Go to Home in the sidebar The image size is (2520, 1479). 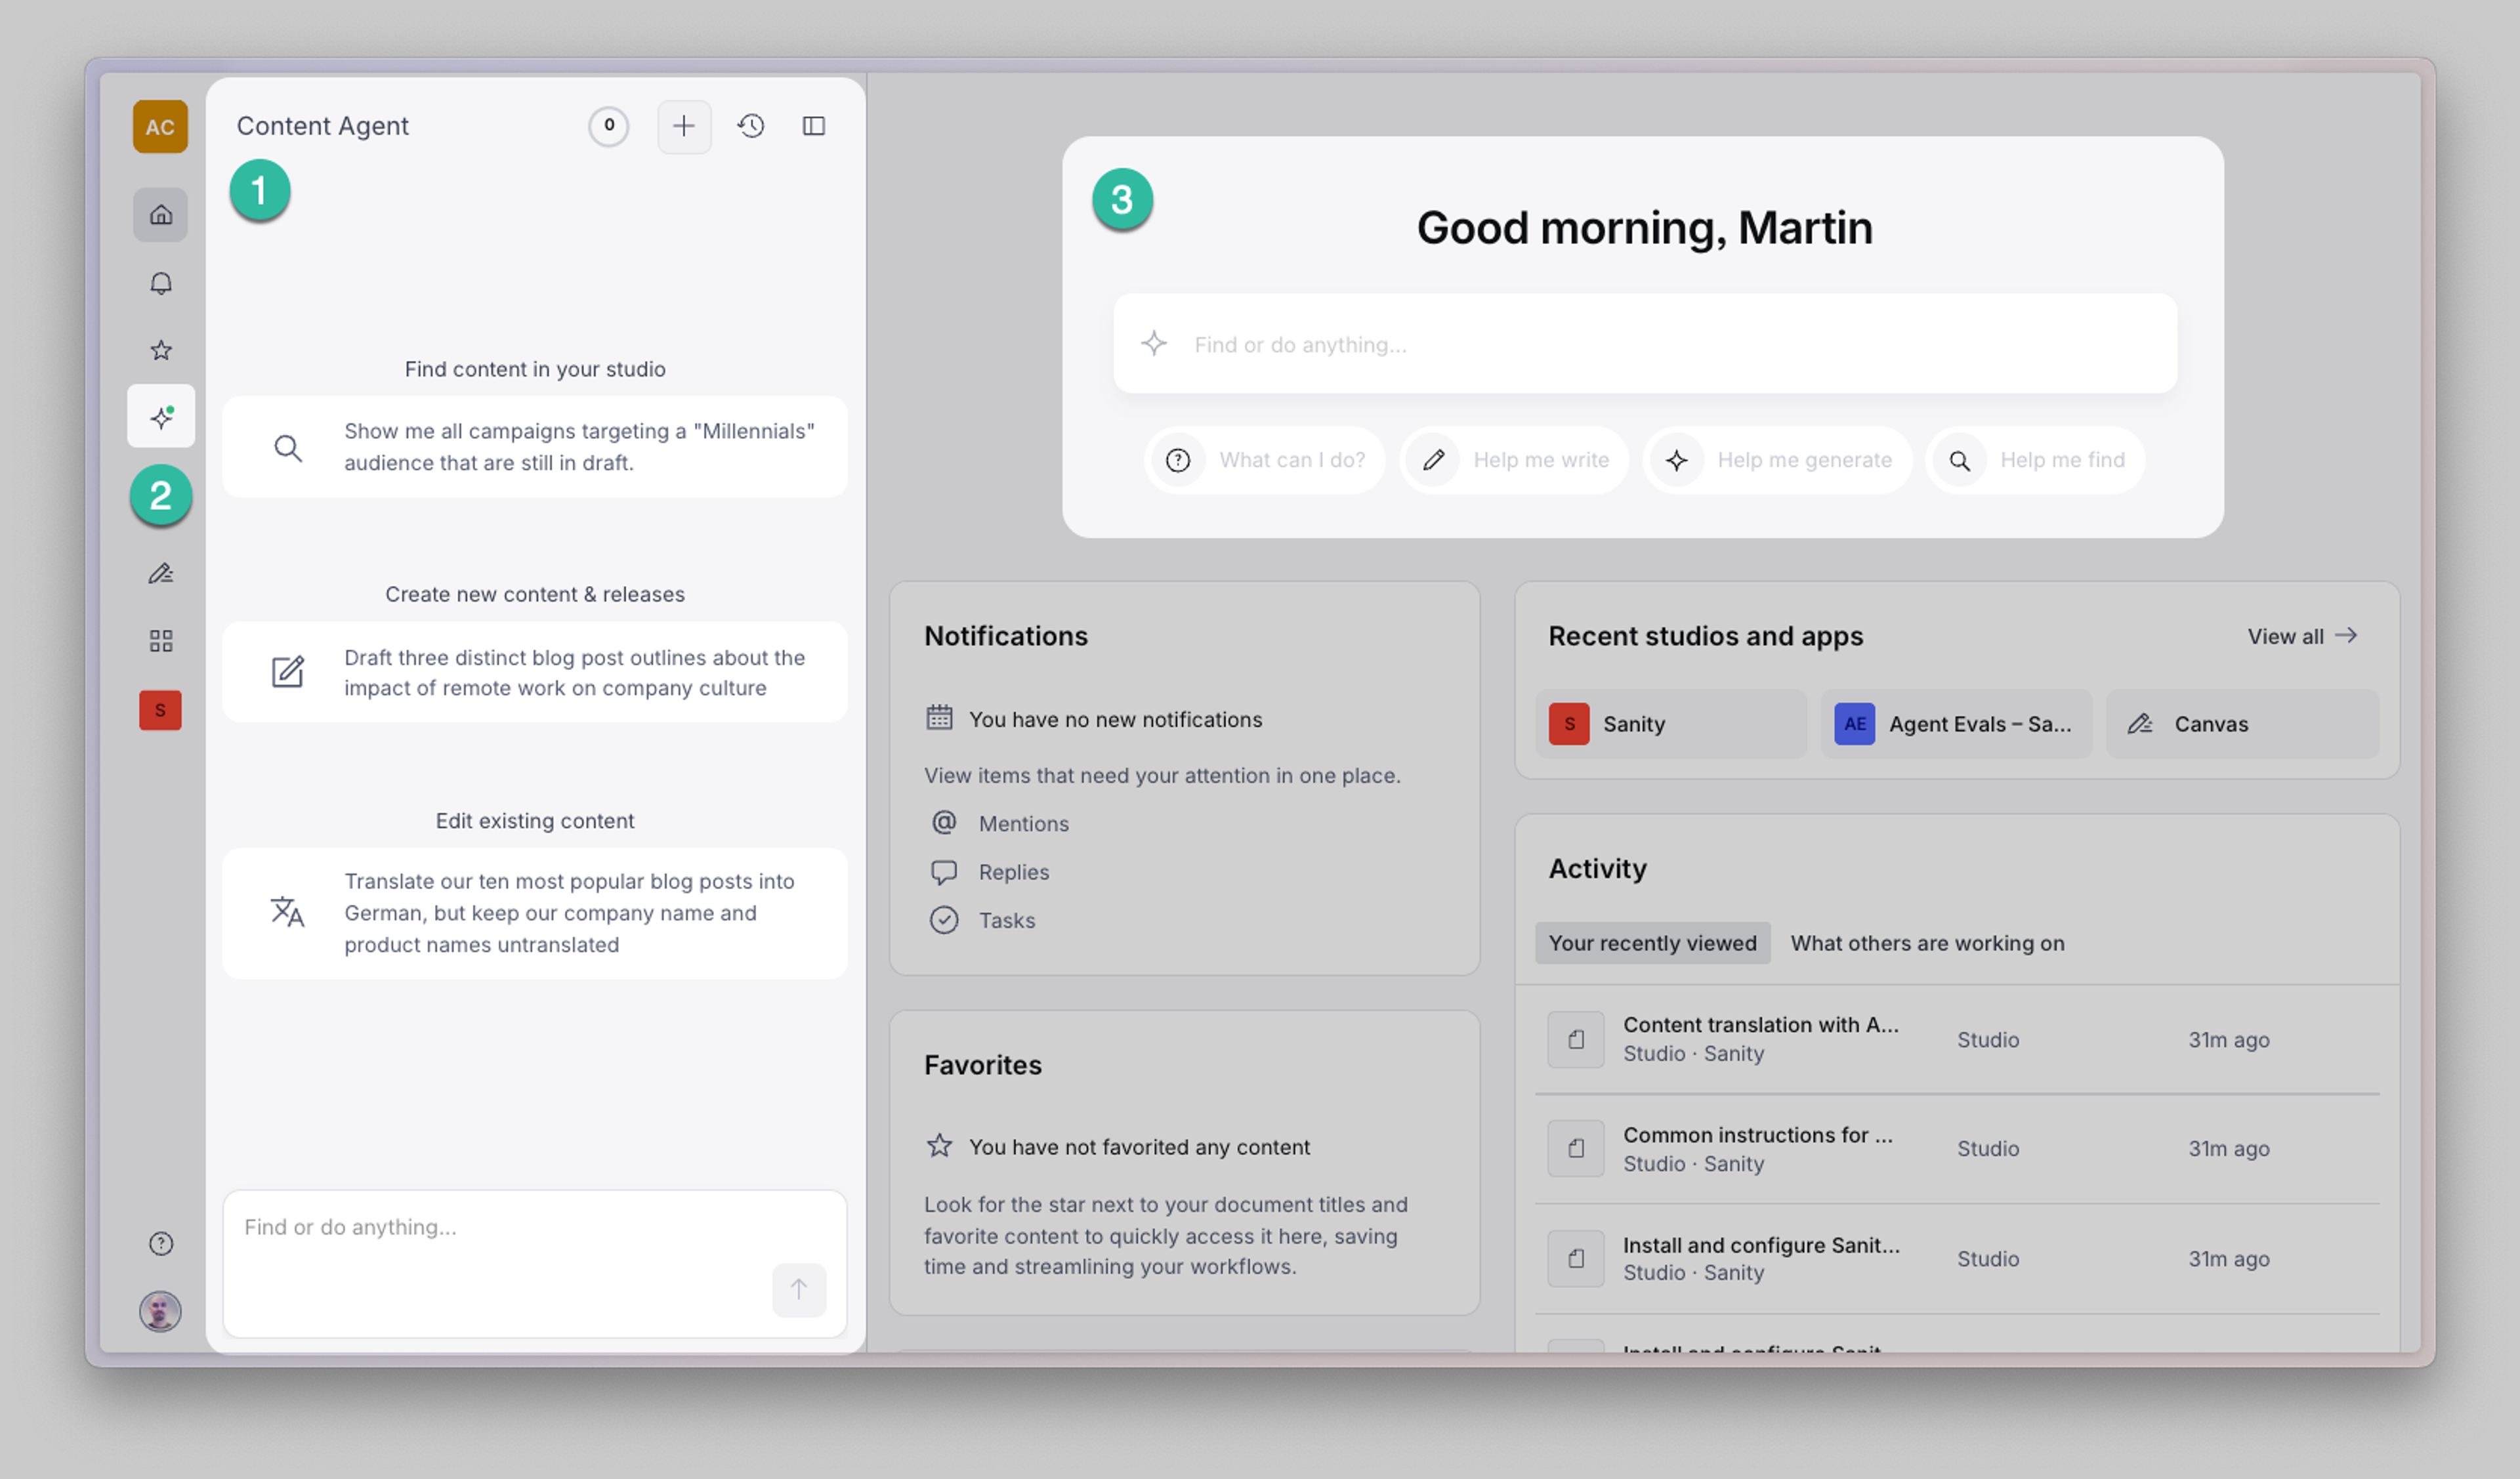(x=160, y=214)
